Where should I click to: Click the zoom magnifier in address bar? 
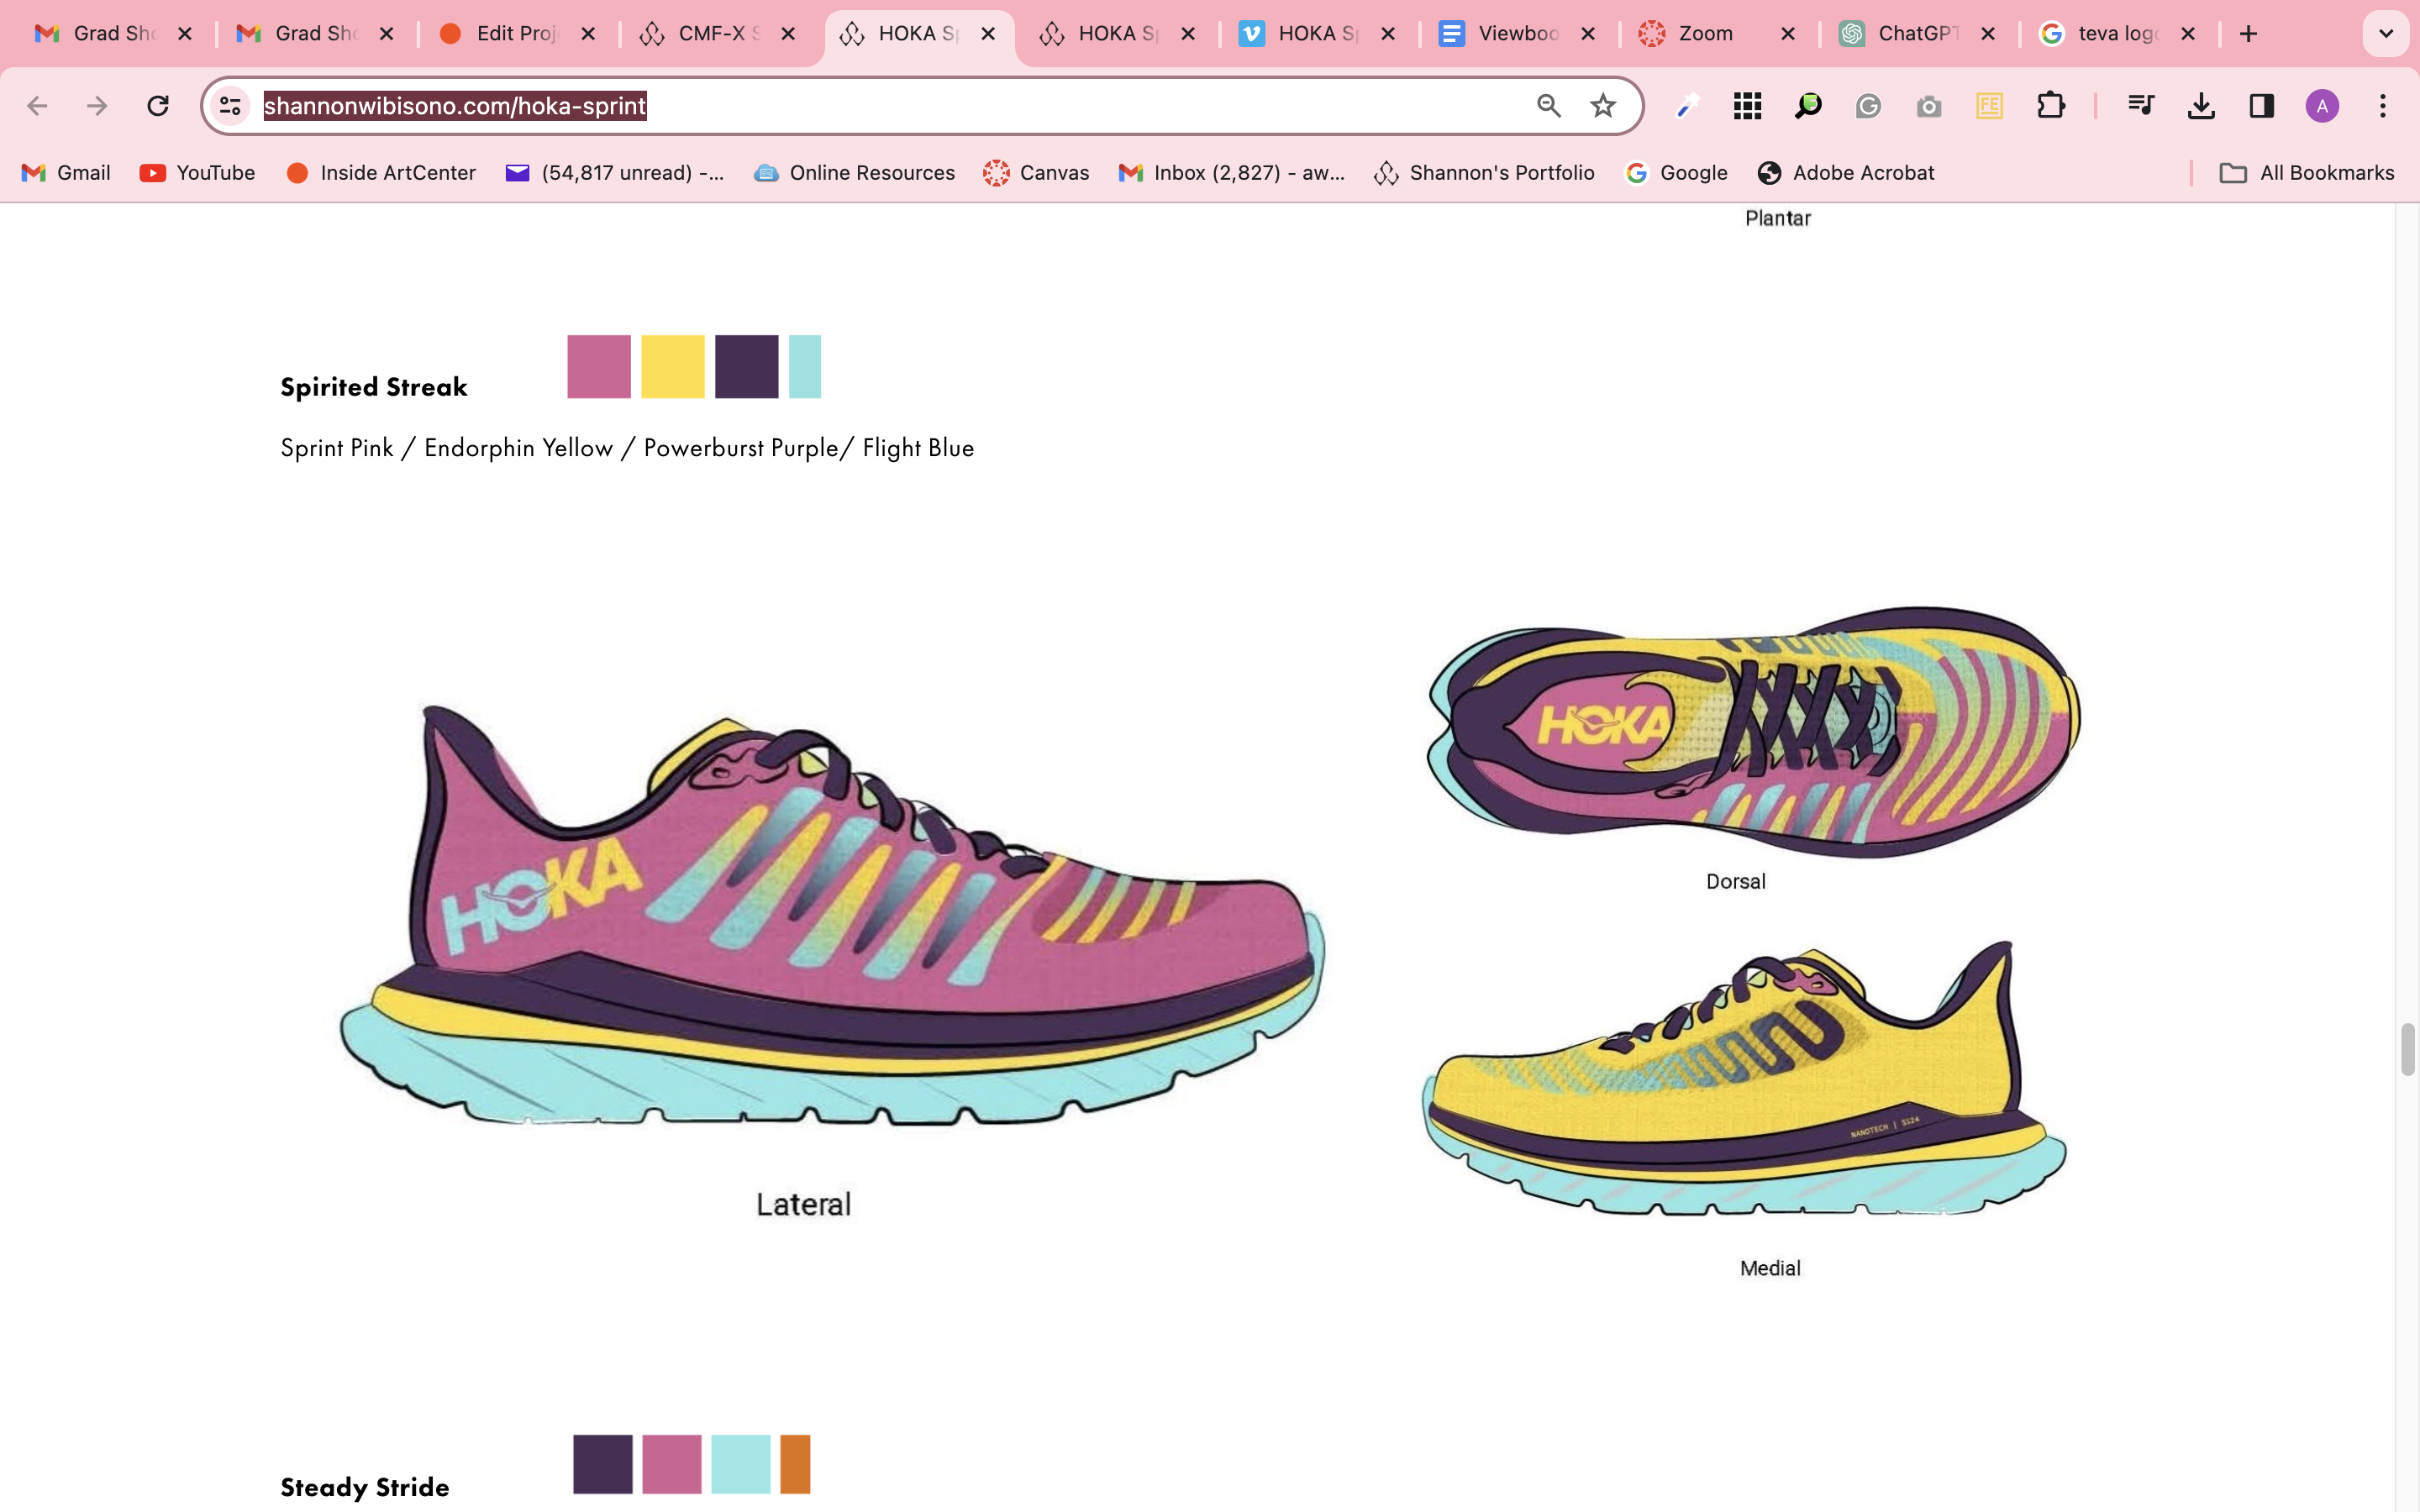tap(1548, 106)
